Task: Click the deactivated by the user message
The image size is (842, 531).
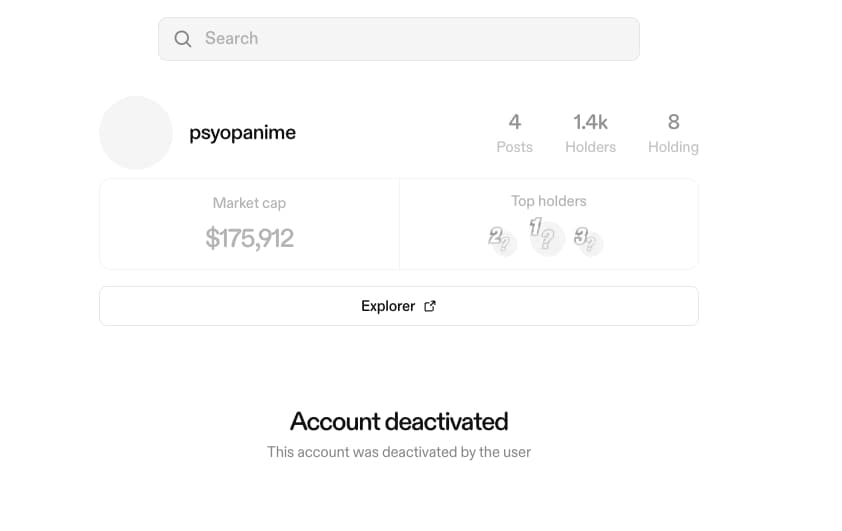Action: click(x=399, y=452)
